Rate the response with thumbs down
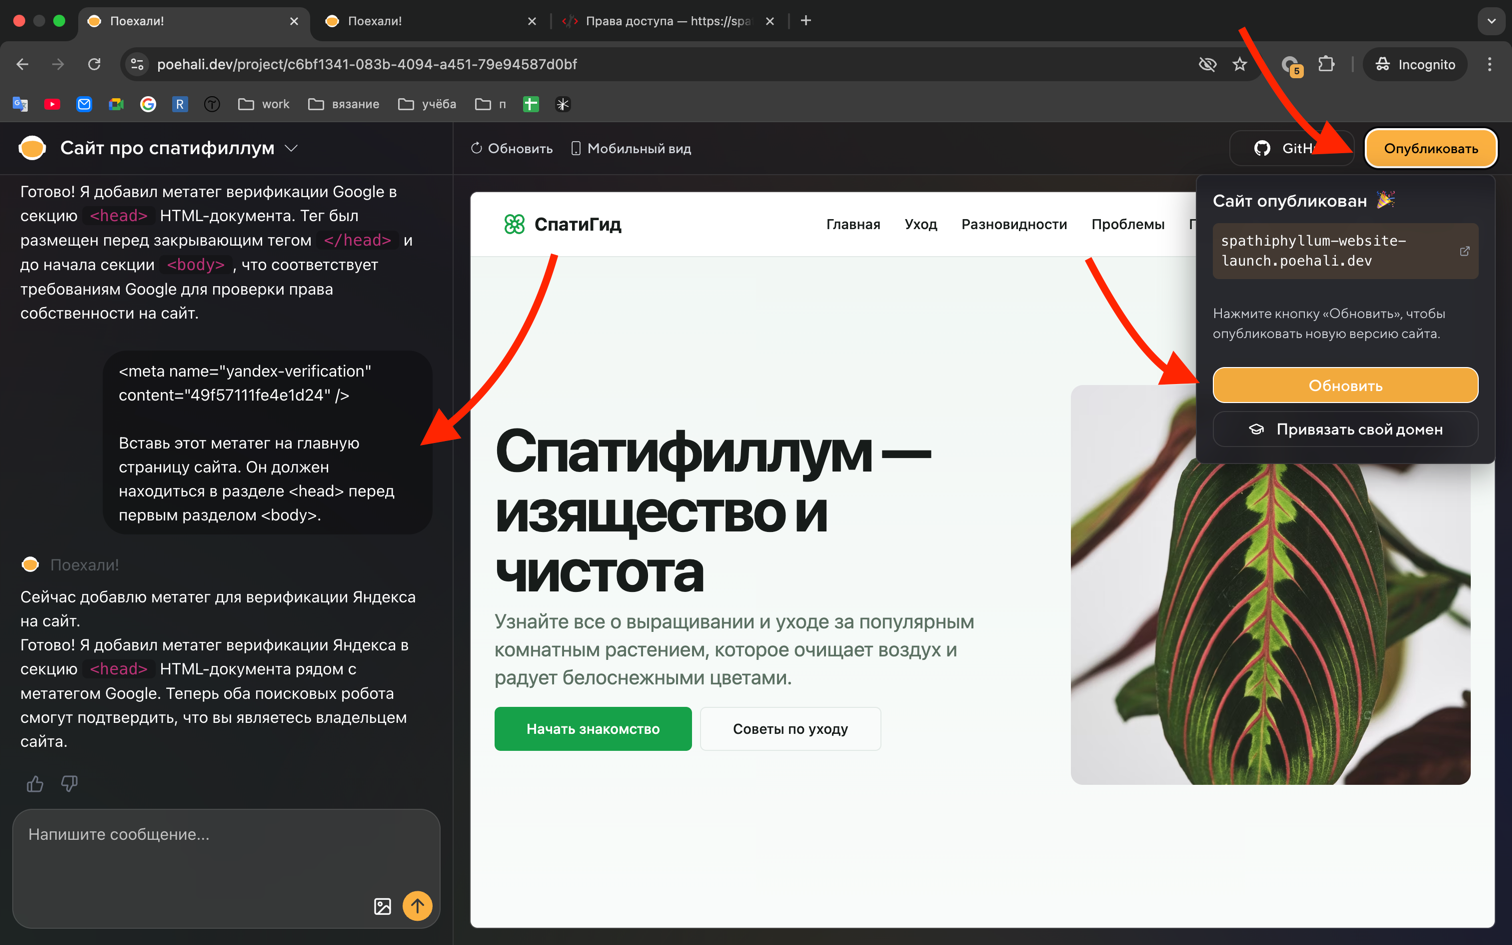This screenshot has height=945, width=1512. pyautogui.click(x=69, y=783)
